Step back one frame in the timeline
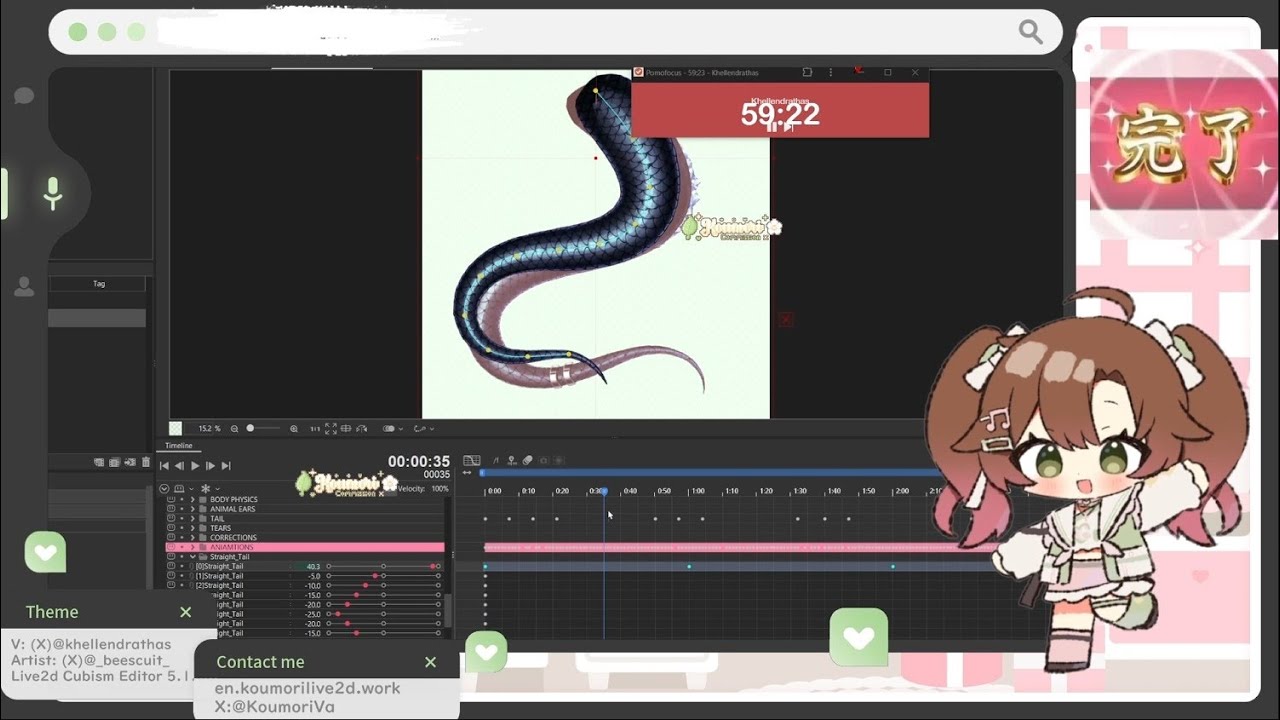The image size is (1280, 720). 179,466
